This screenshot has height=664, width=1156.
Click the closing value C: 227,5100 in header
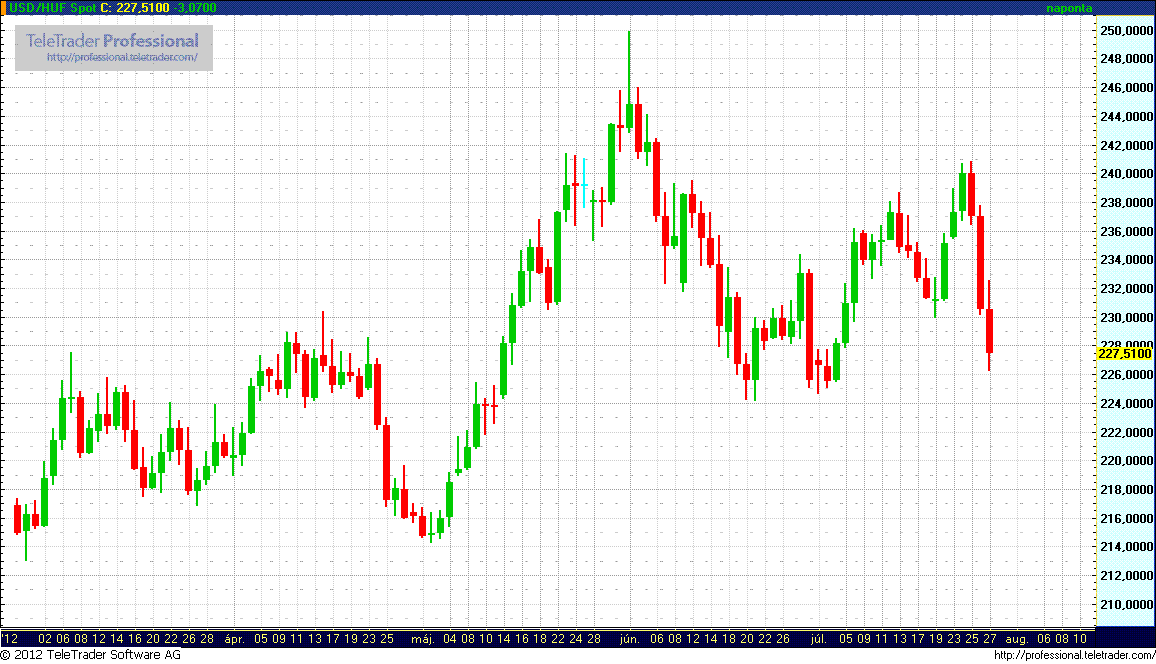pos(143,7)
